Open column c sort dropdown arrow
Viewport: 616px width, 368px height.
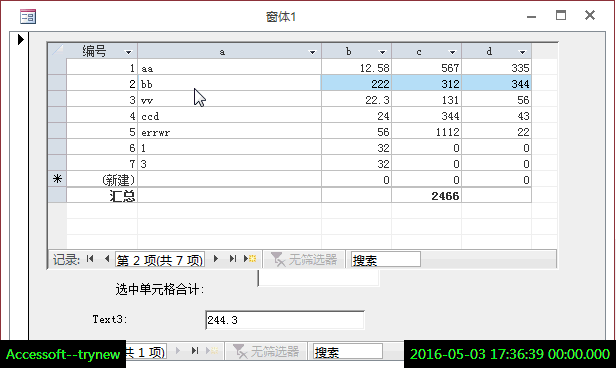[x=452, y=52]
